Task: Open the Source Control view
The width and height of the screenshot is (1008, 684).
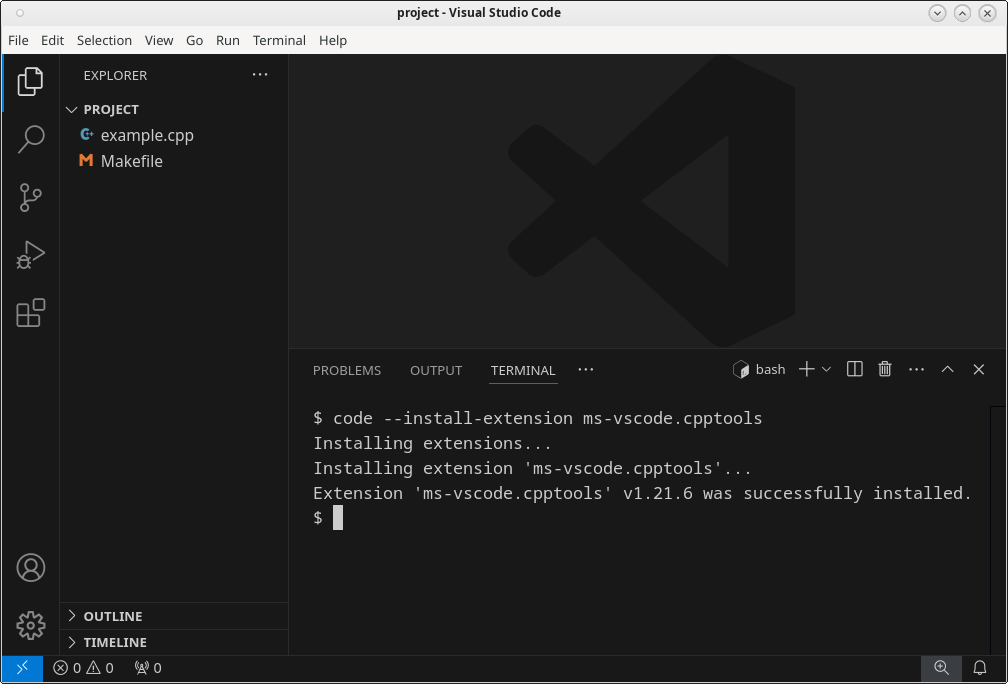Action: pos(30,197)
